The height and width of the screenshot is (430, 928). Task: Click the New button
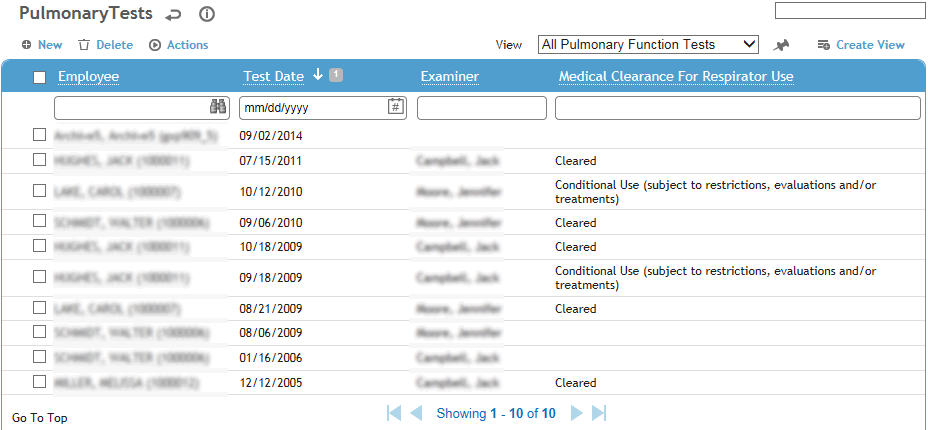(x=42, y=45)
